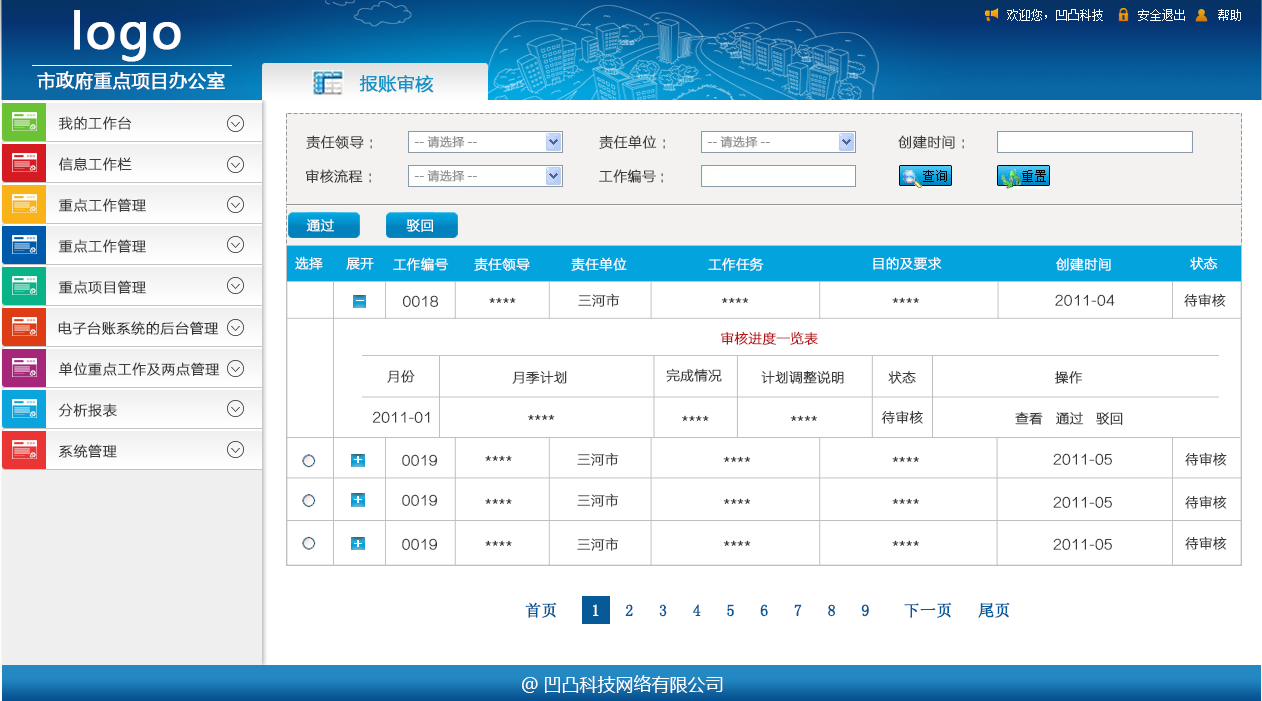Open the 重点项目管理 menu item
The width and height of the screenshot is (1262, 701).
coord(132,287)
